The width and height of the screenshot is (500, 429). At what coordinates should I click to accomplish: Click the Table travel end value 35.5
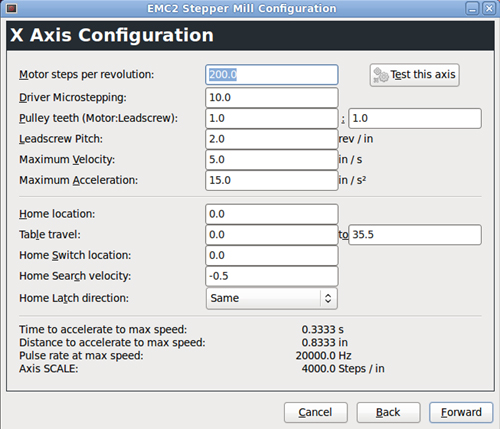[415, 235]
